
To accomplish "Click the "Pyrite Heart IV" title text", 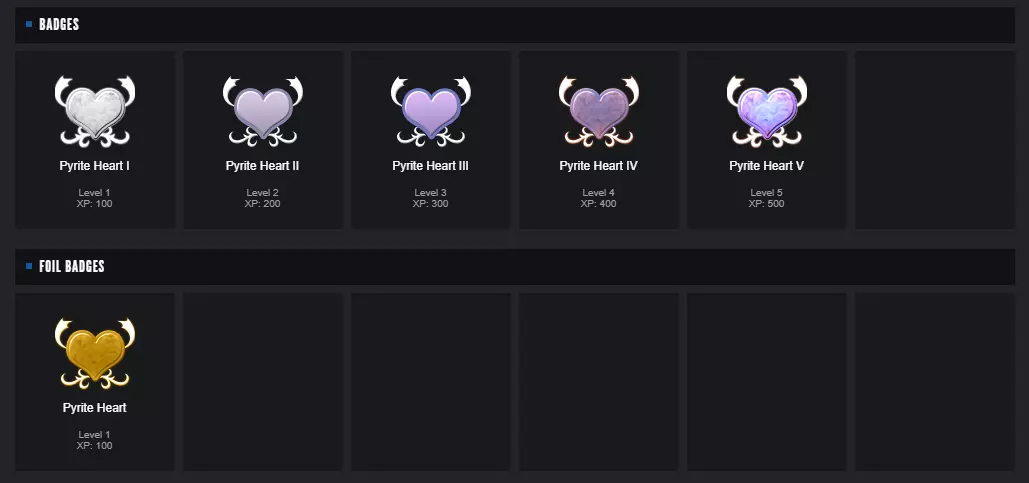I will pyautogui.click(x=598, y=166).
